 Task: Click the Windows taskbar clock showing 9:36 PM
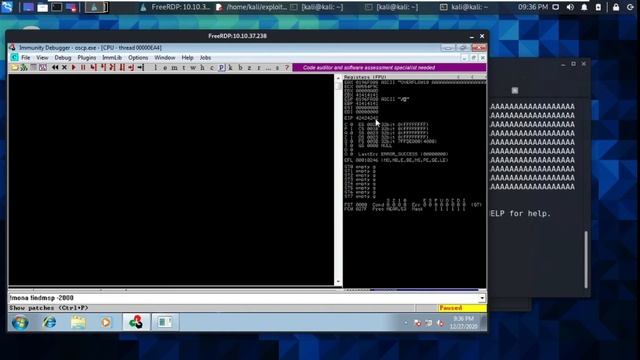(463, 322)
